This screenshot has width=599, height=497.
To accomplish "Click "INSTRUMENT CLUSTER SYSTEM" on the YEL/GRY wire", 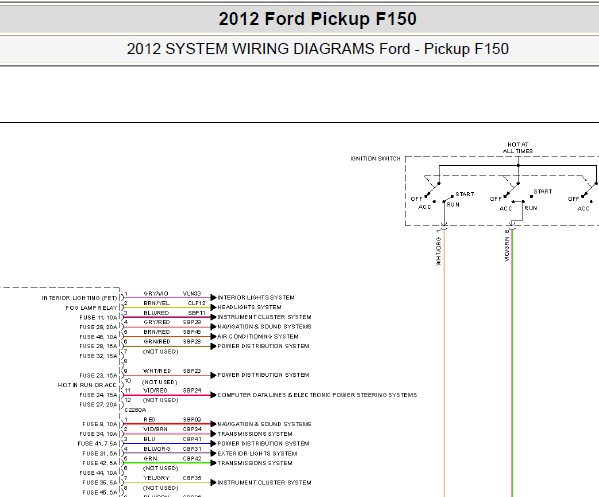I will click(x=264, y=482).
